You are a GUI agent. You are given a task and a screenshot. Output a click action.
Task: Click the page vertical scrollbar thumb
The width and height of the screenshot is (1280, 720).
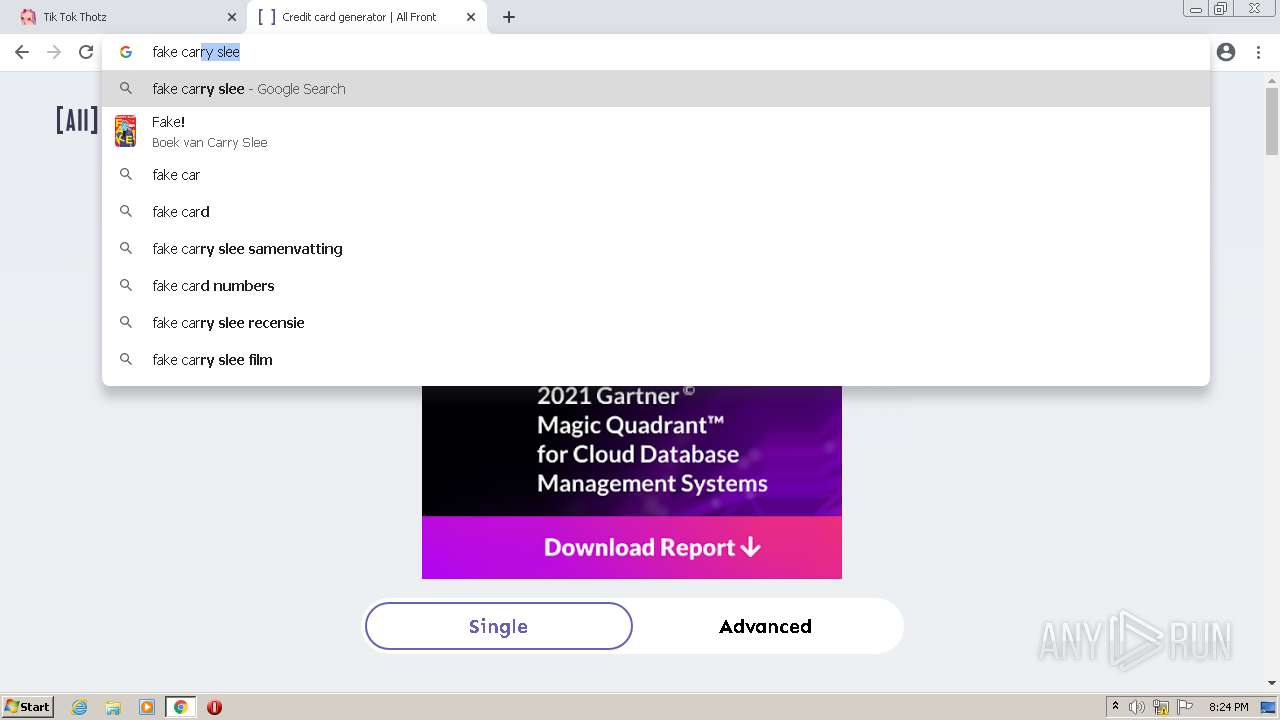(1272, 121)
